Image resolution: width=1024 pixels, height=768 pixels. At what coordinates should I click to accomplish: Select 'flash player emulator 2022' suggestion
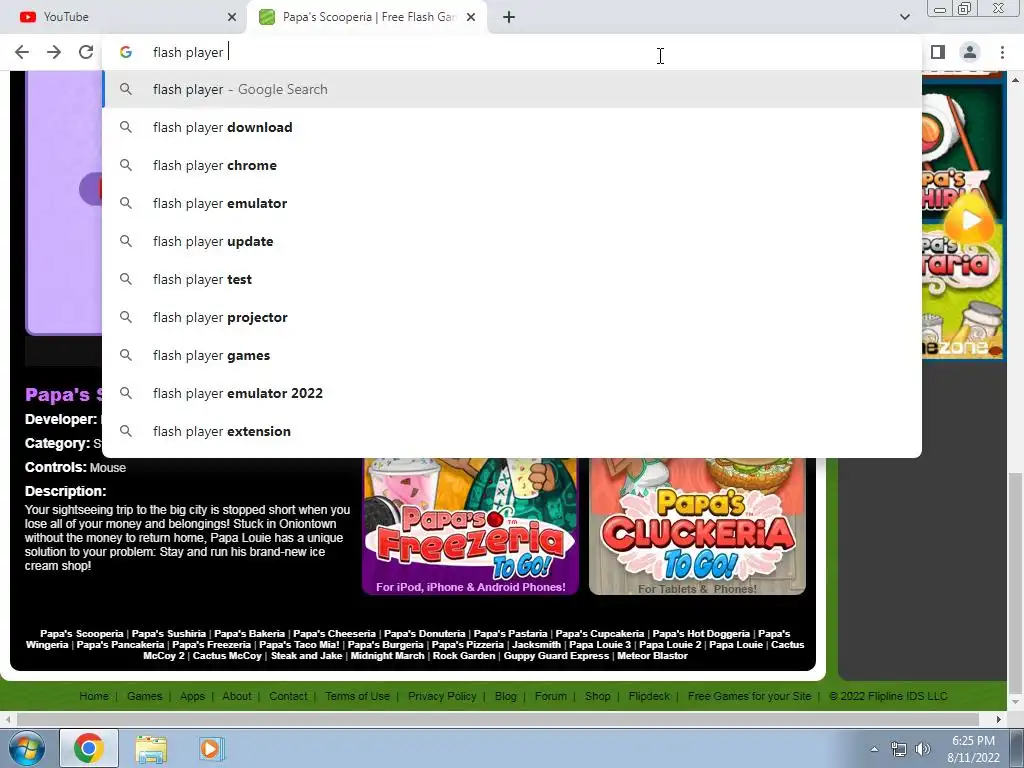512,393
